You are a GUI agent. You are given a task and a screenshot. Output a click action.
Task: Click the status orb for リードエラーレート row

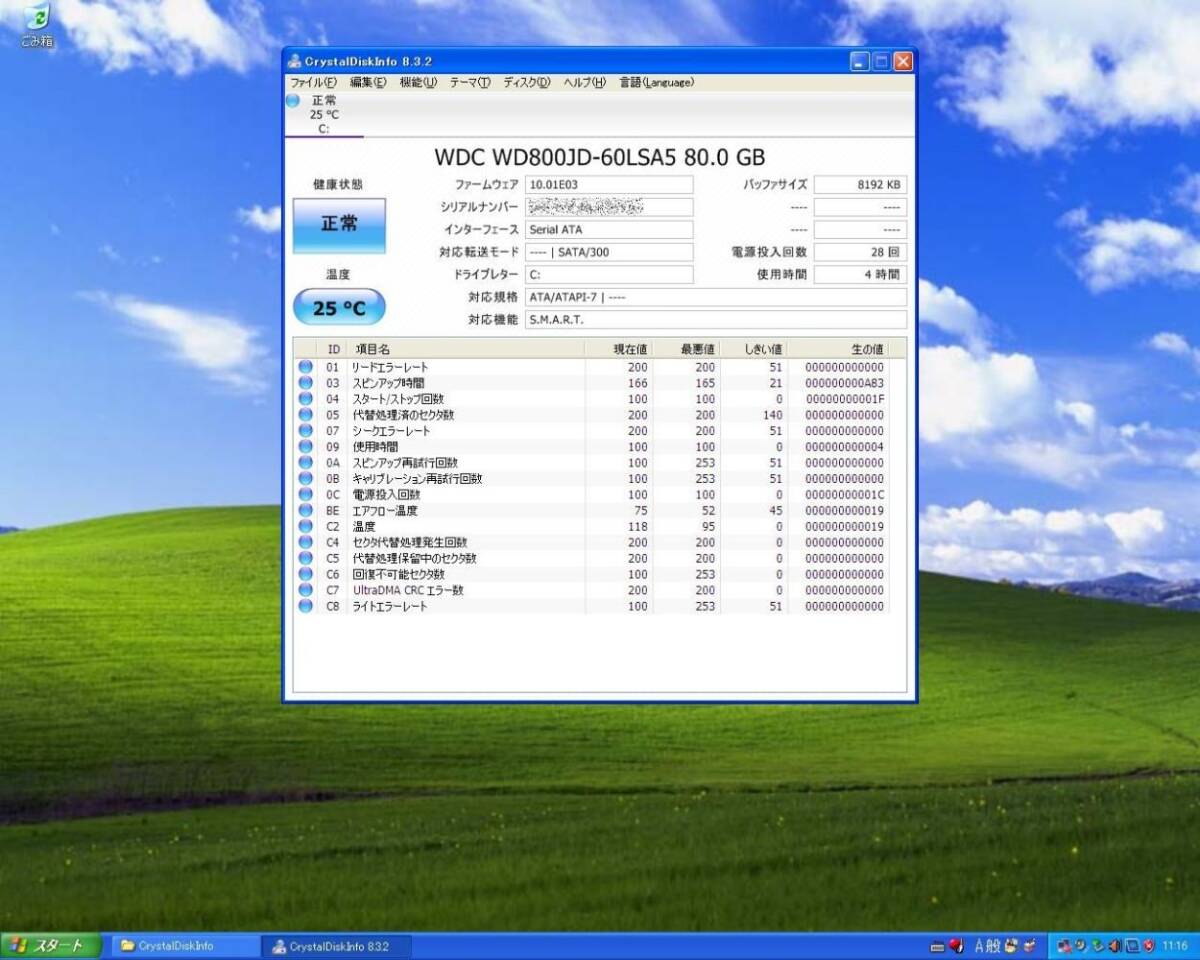pos(305,367)
